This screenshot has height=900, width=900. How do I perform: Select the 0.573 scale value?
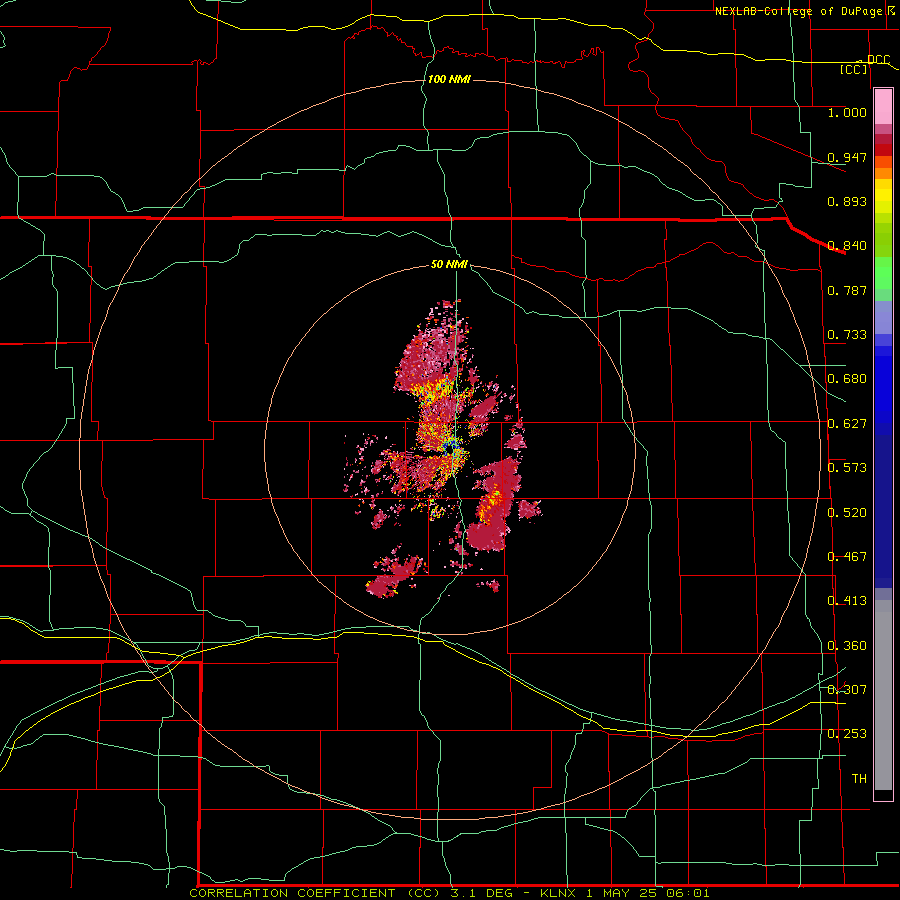847,468
